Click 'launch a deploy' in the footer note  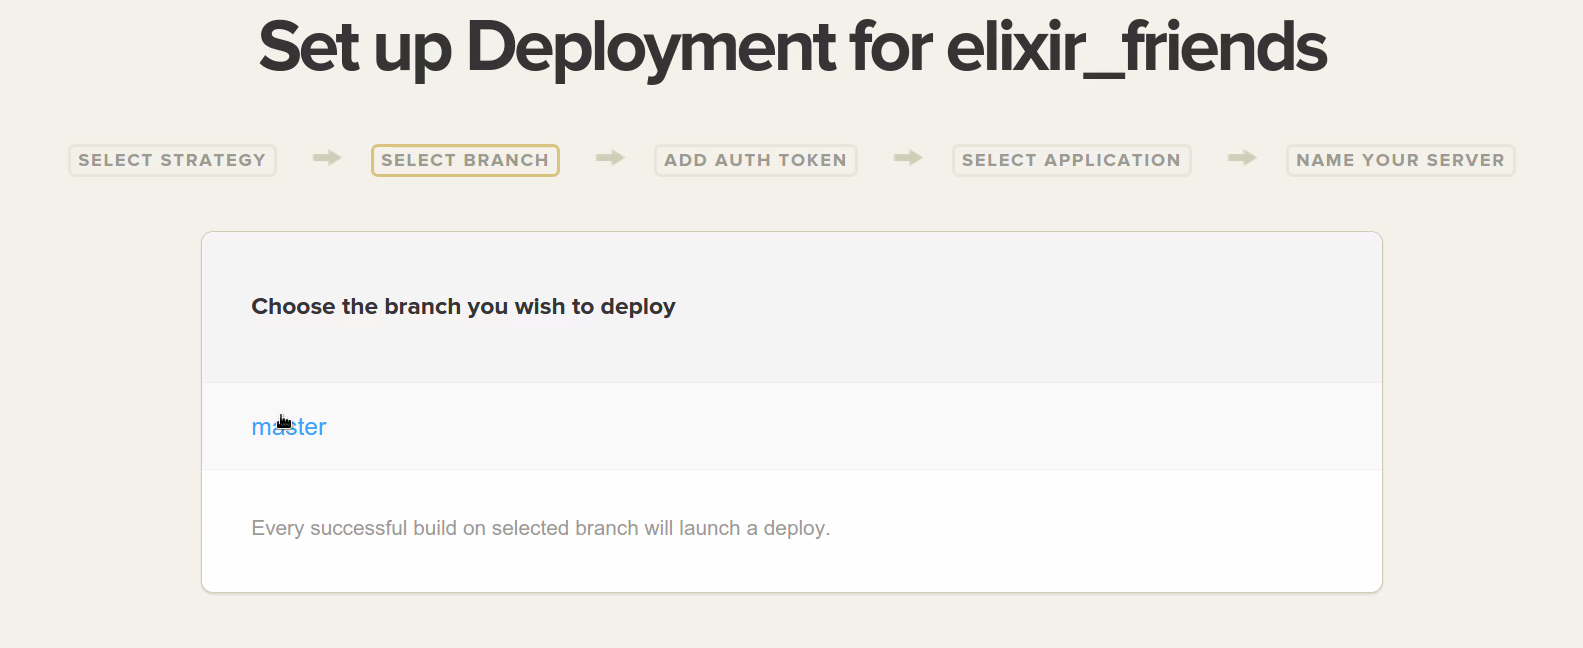(754, 528)
